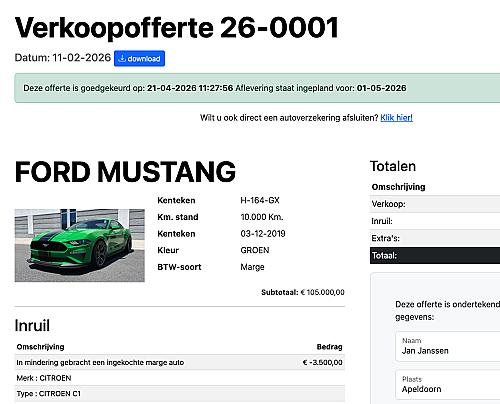Viewport: 500px width, 404px height.
Task: Click license plate value 'H-164-GX'
Action: (x=260, y=200)
